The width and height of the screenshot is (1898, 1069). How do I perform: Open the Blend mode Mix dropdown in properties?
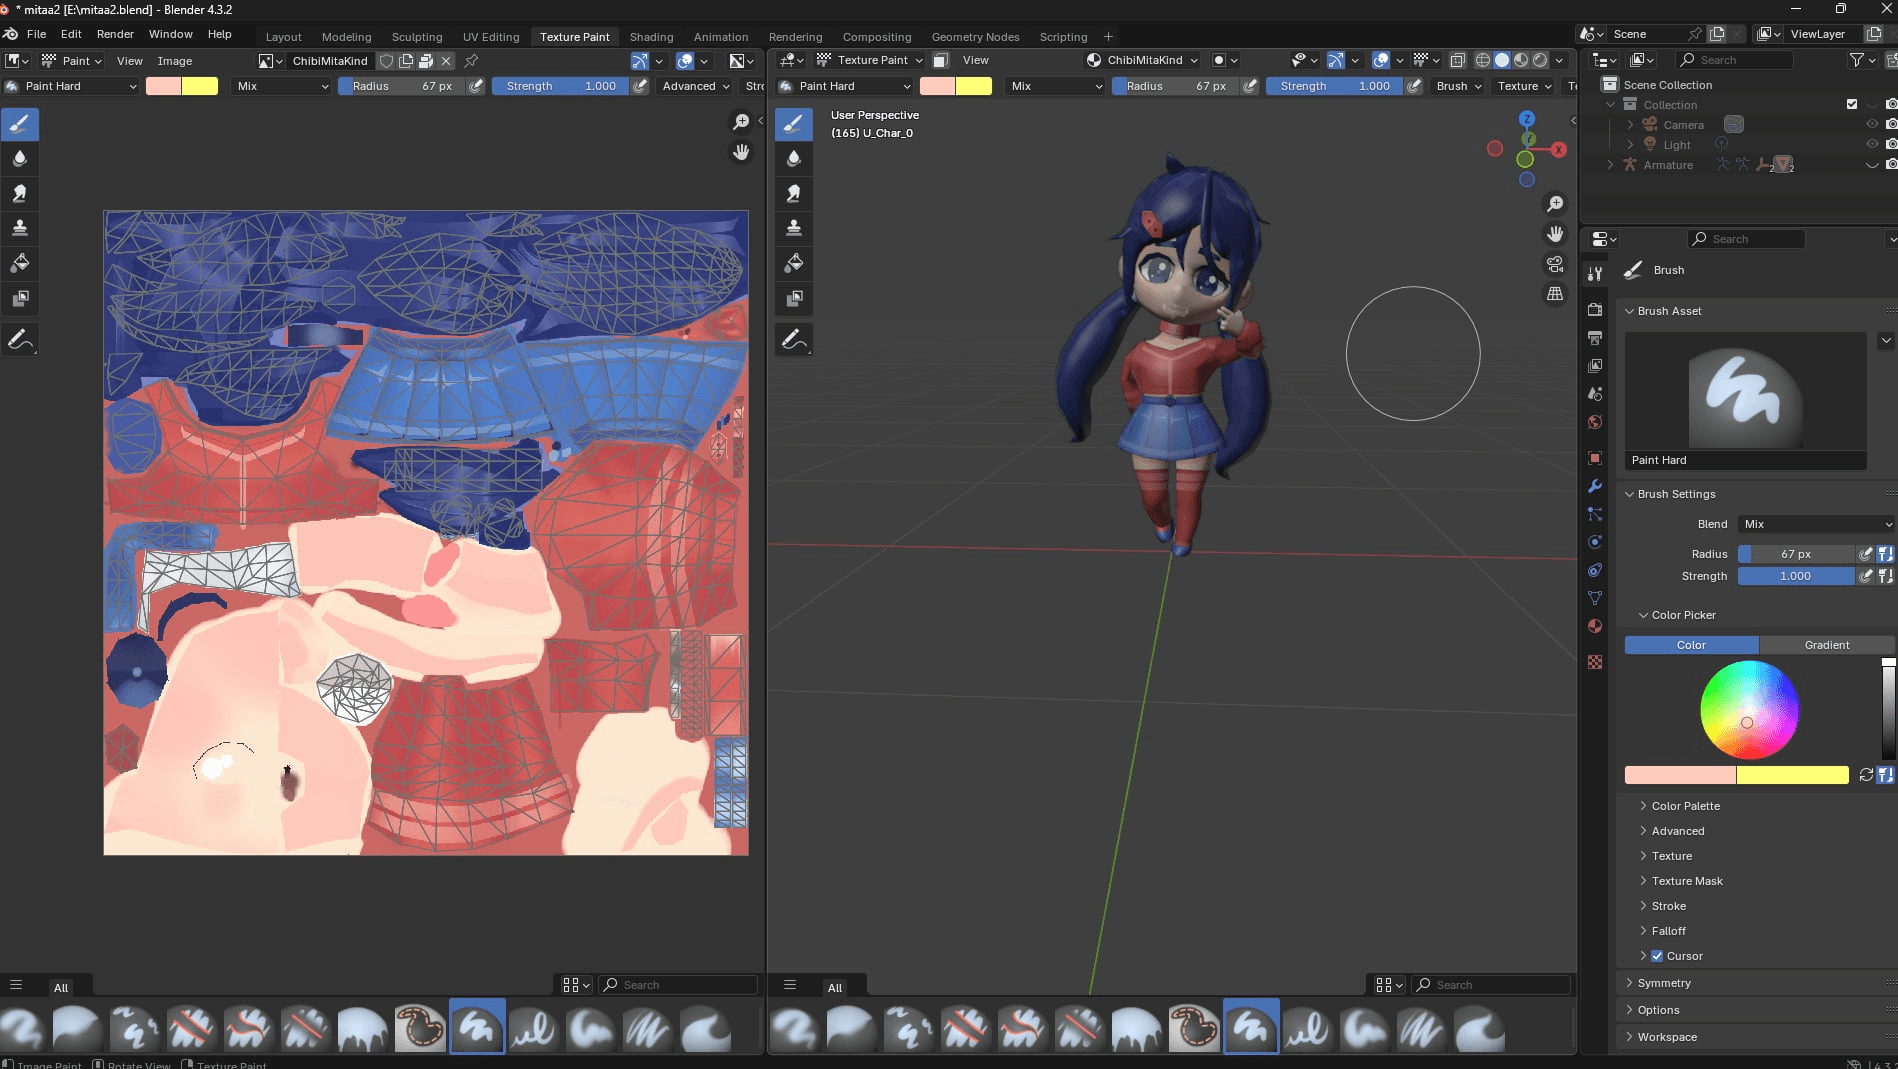[x=1817, y=524]
